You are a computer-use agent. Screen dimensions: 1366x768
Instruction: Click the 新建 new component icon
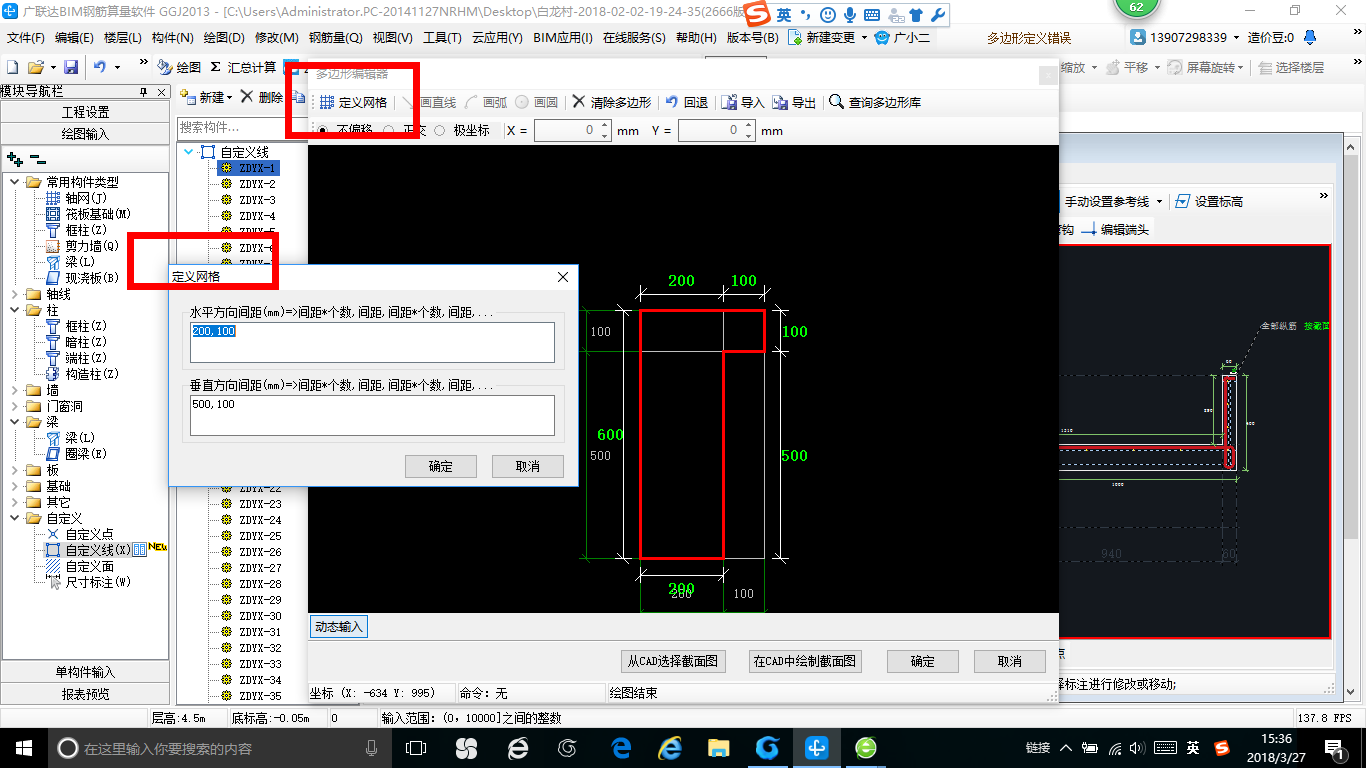187,97
